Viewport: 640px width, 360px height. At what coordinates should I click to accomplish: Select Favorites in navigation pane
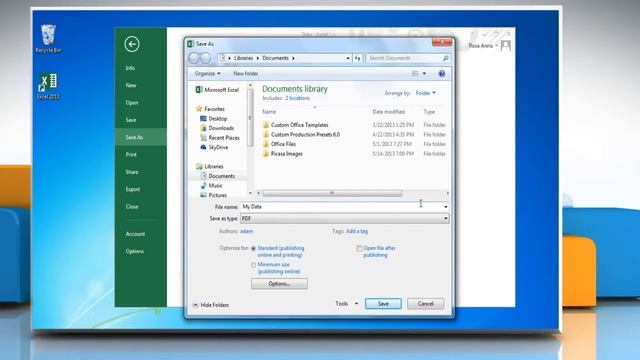tap(210, 109)
